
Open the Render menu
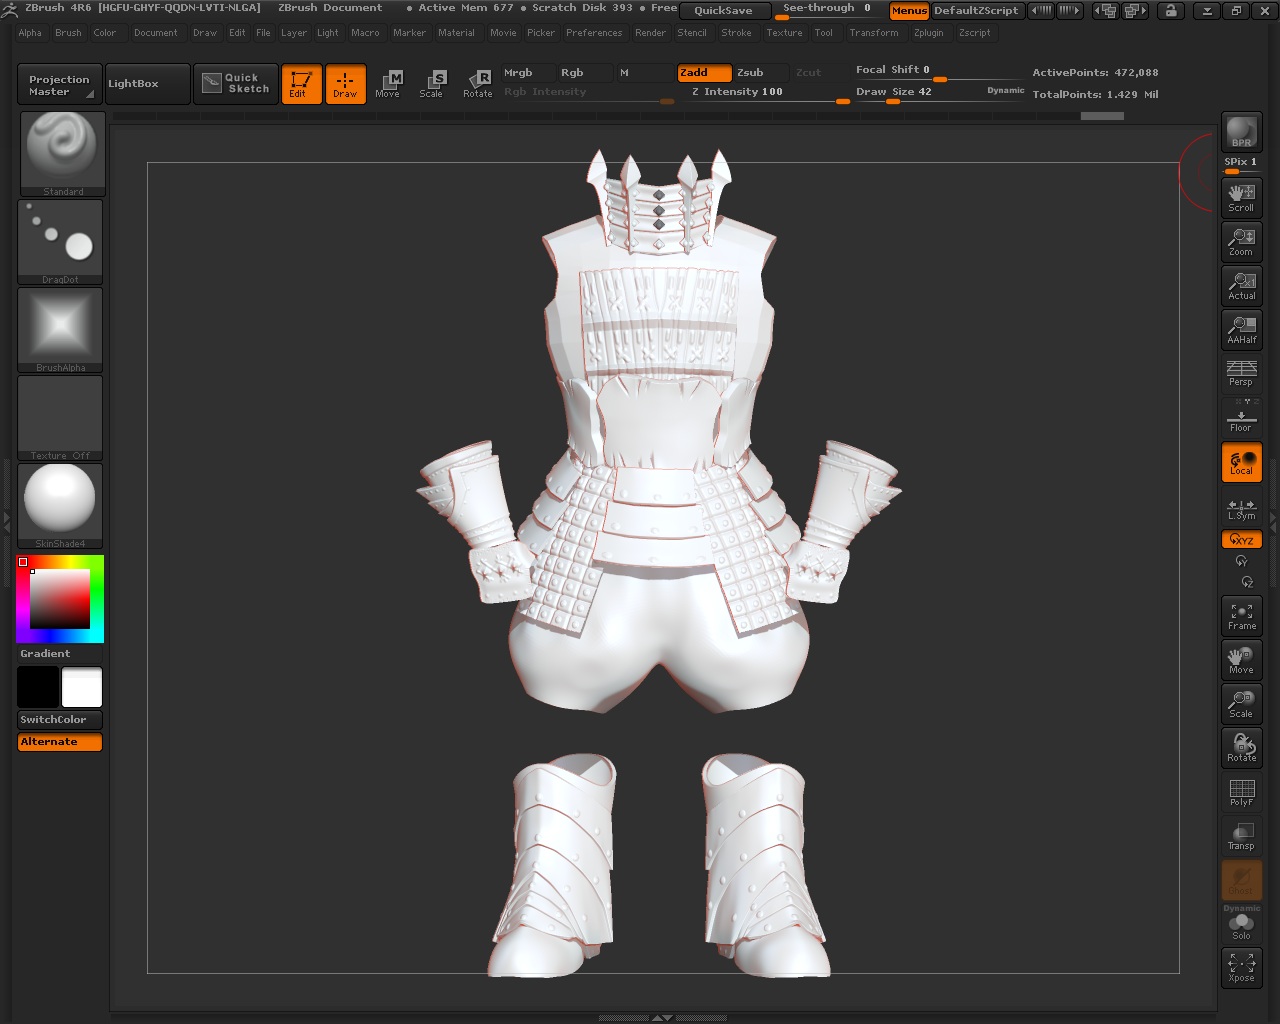click(650, 33)
